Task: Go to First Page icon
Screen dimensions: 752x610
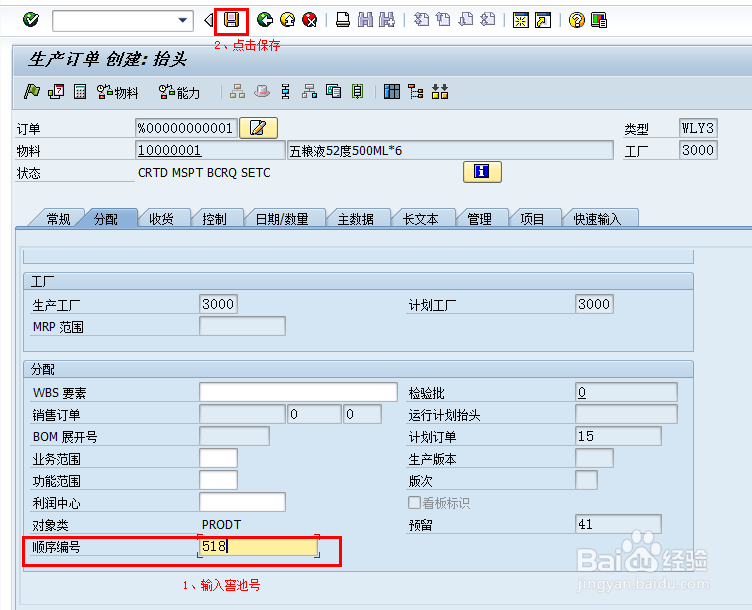Action: [x=421, y=20]
